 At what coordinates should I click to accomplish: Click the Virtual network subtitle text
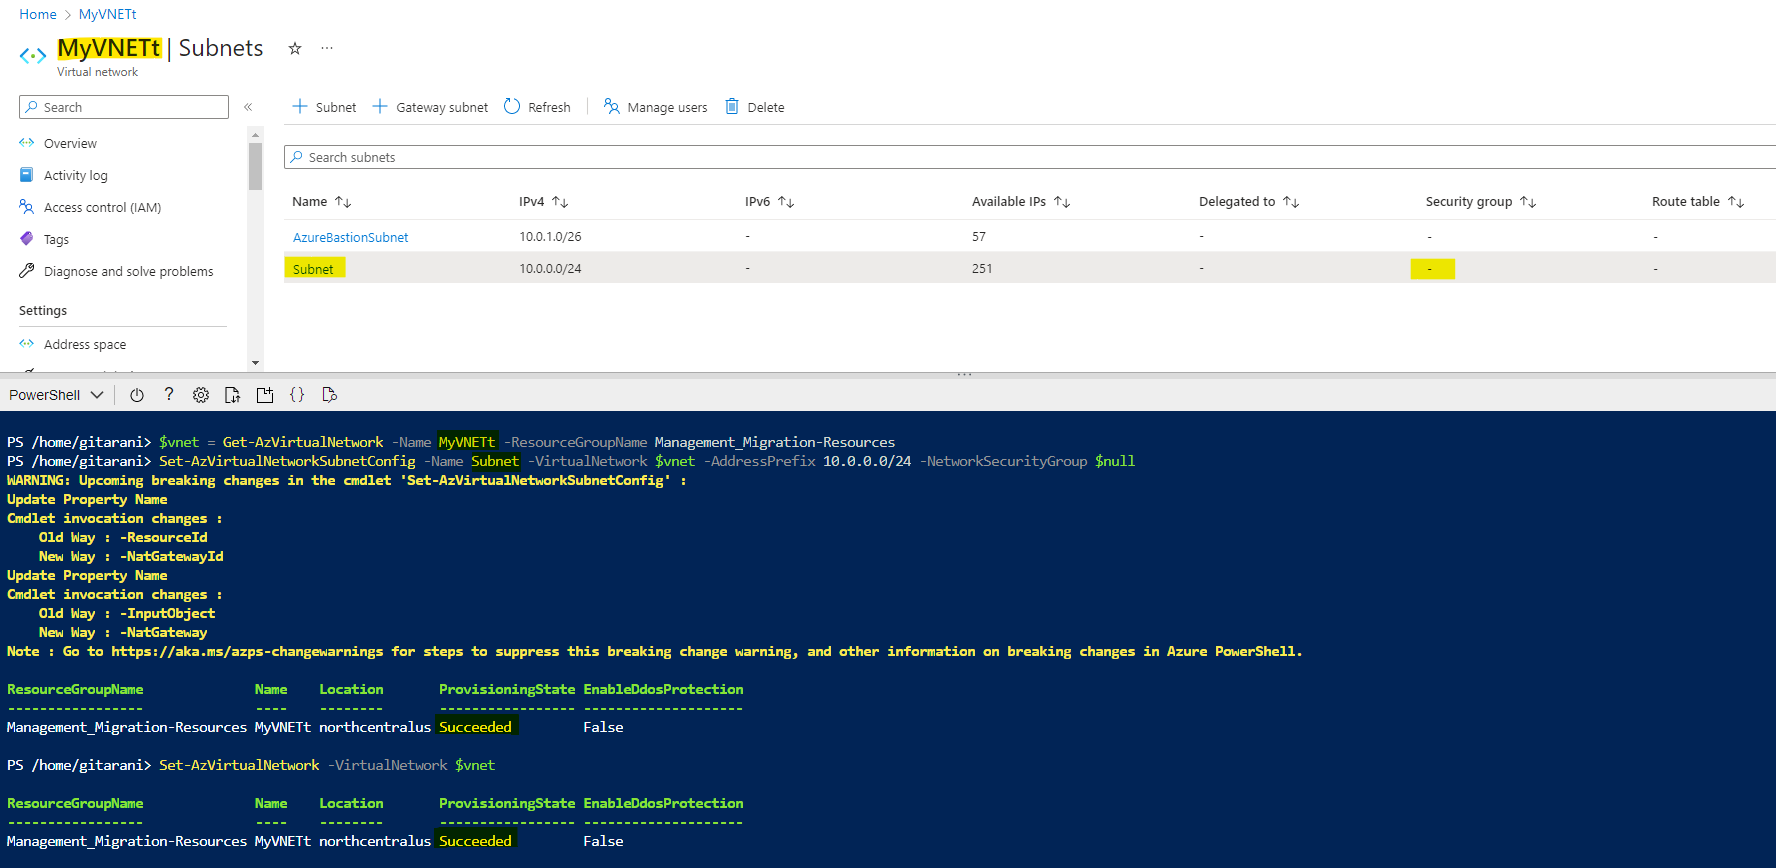click(97, 72)
